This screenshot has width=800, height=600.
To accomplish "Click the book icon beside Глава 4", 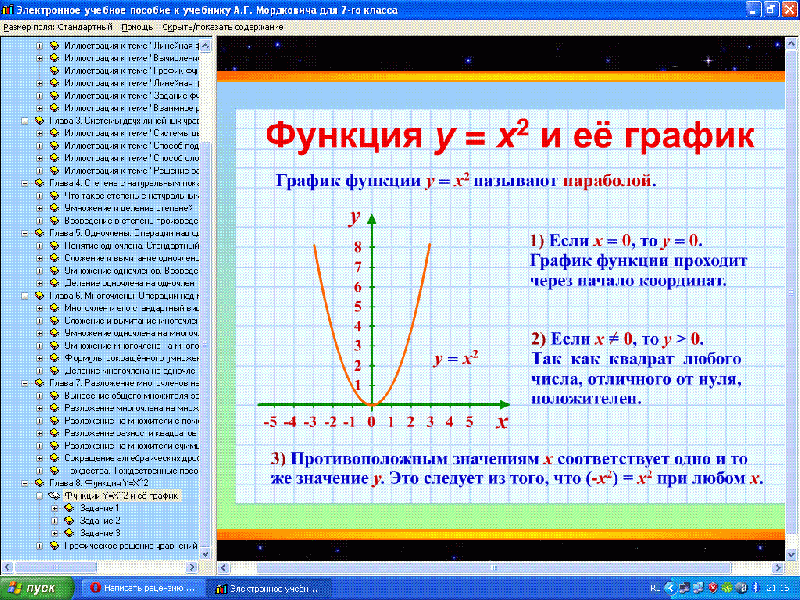I will click(x=40, y=183).
